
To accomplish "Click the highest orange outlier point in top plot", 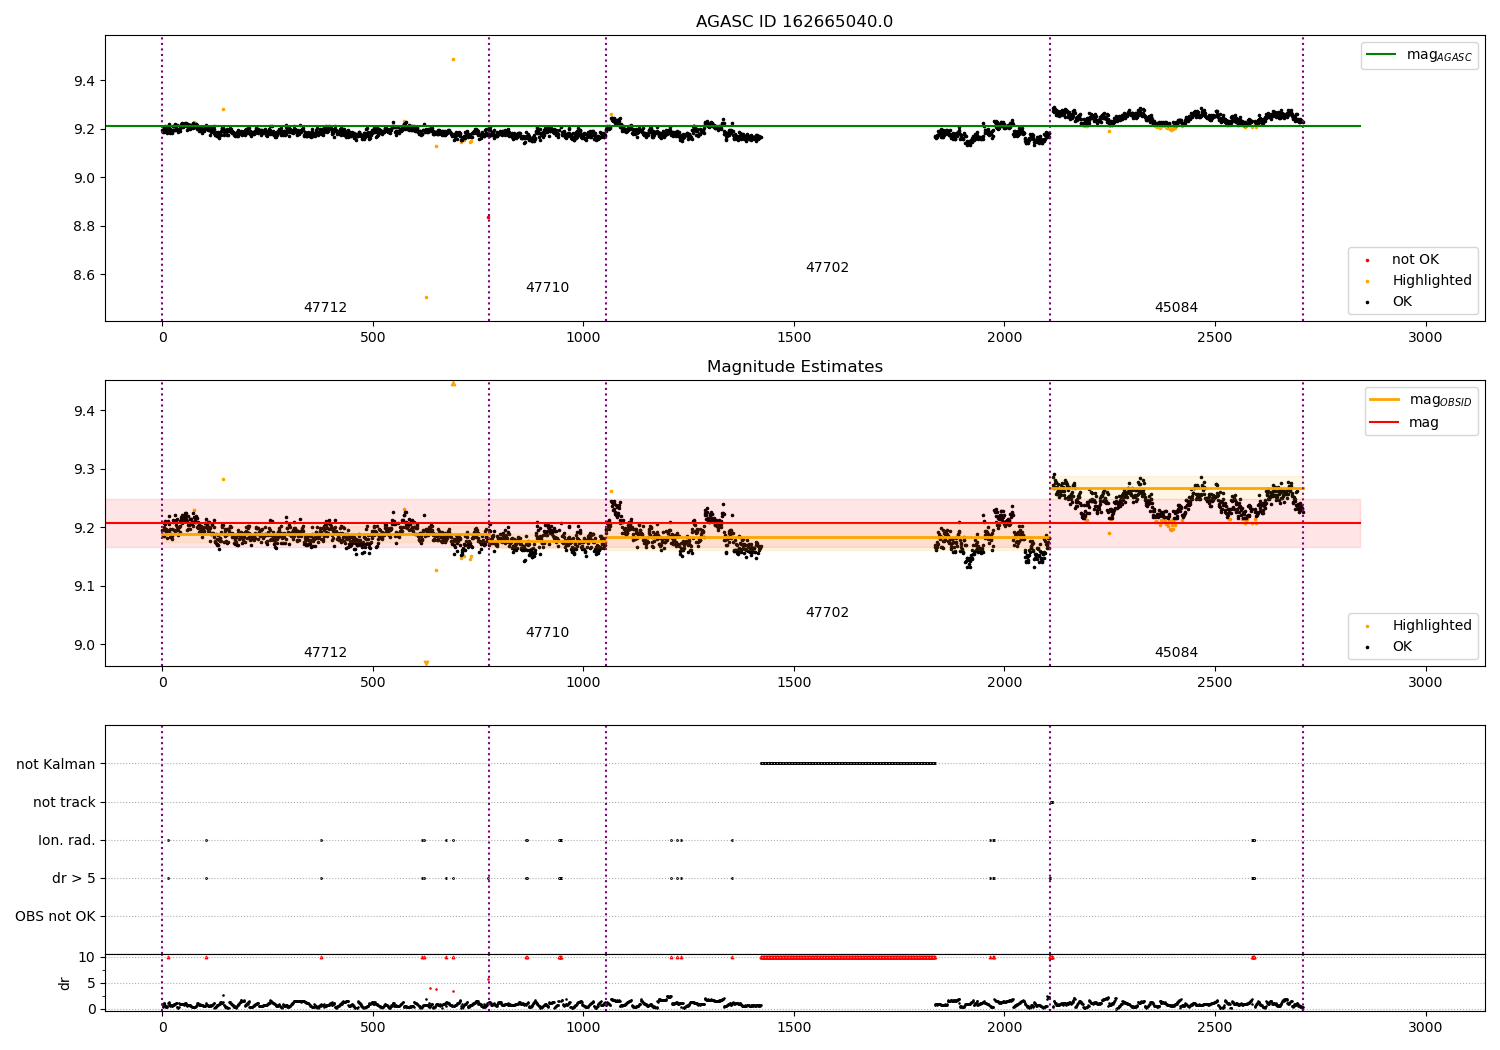I will click(453, 59).
